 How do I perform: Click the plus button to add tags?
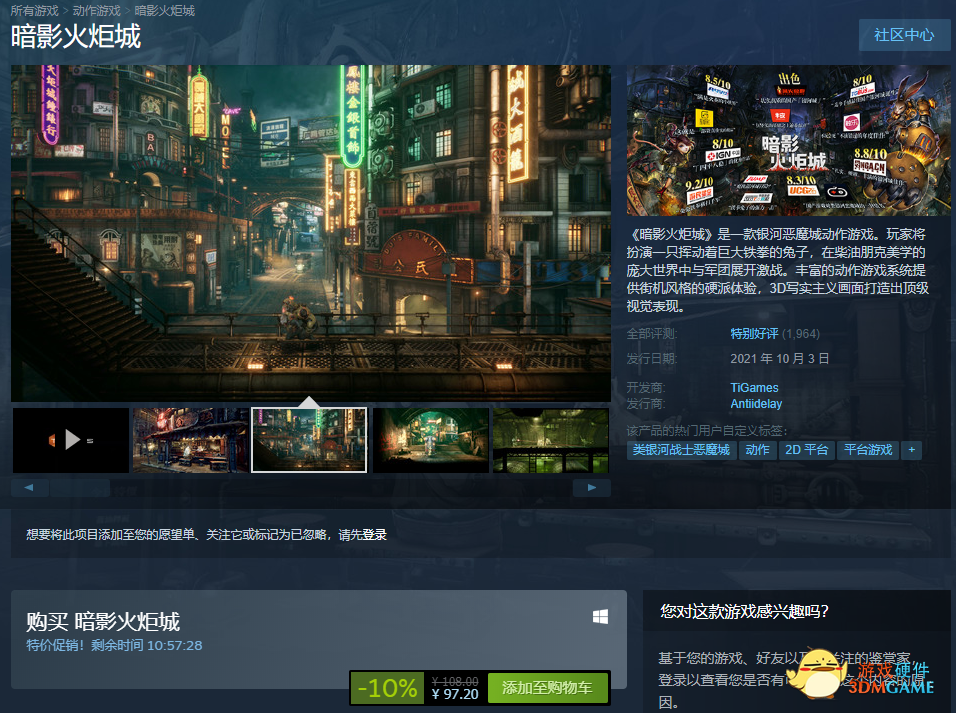pyautogui.click(x=911, y=450)
